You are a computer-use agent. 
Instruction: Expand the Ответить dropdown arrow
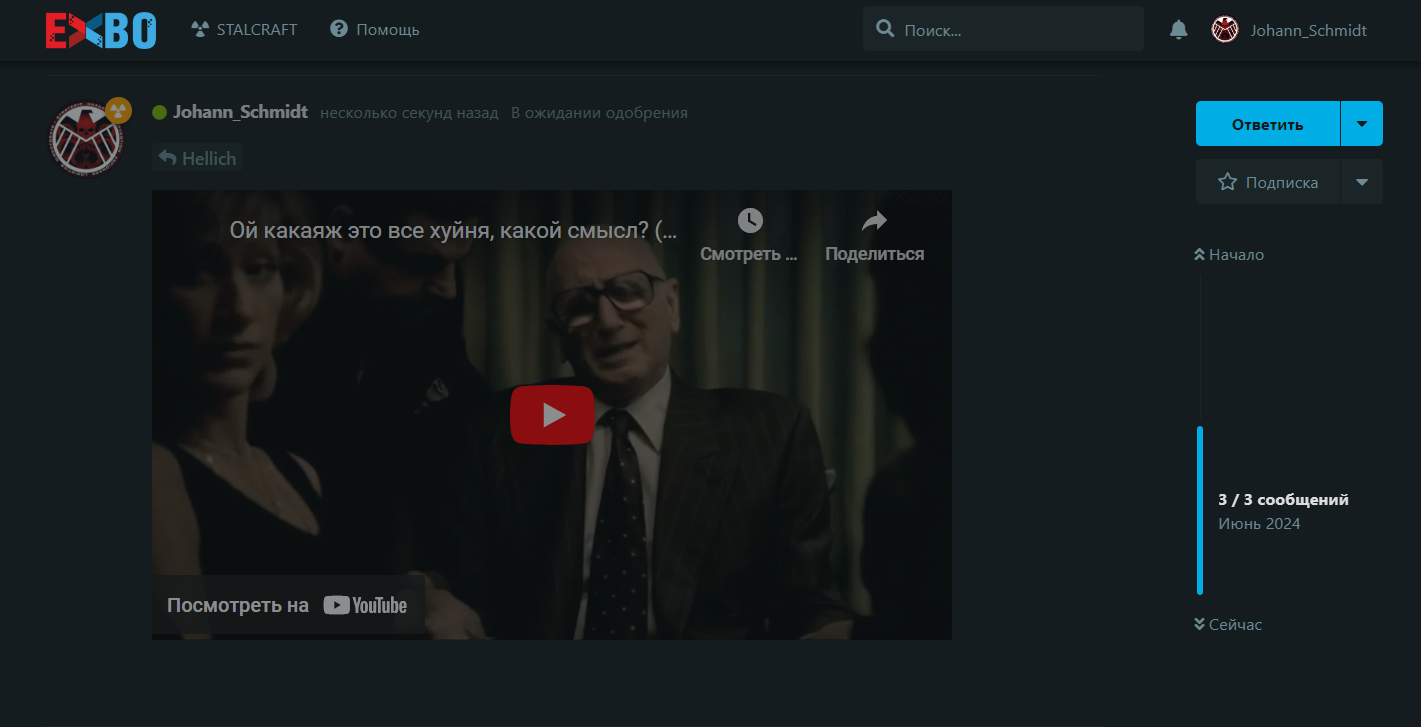1362,124
